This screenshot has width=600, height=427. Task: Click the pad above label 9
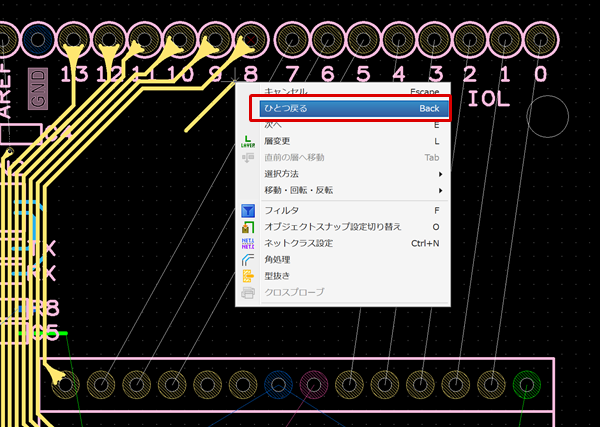(215, 39)
